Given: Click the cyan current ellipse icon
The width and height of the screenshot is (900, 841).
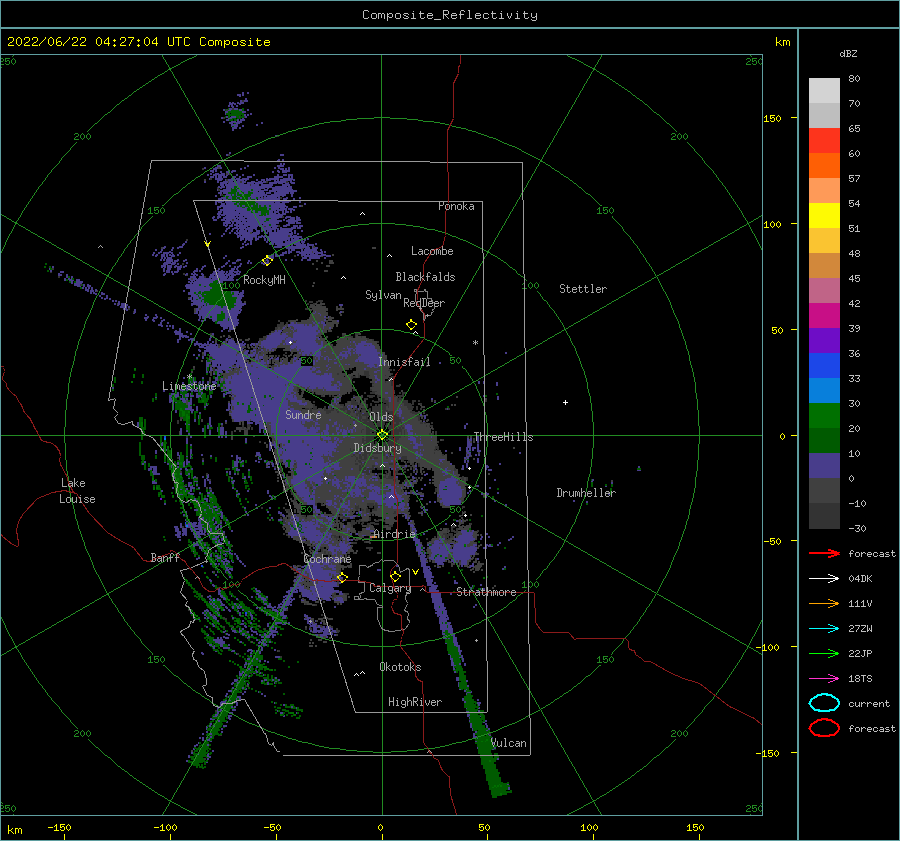Looking at the screenshot, I should tap(824, 703).
